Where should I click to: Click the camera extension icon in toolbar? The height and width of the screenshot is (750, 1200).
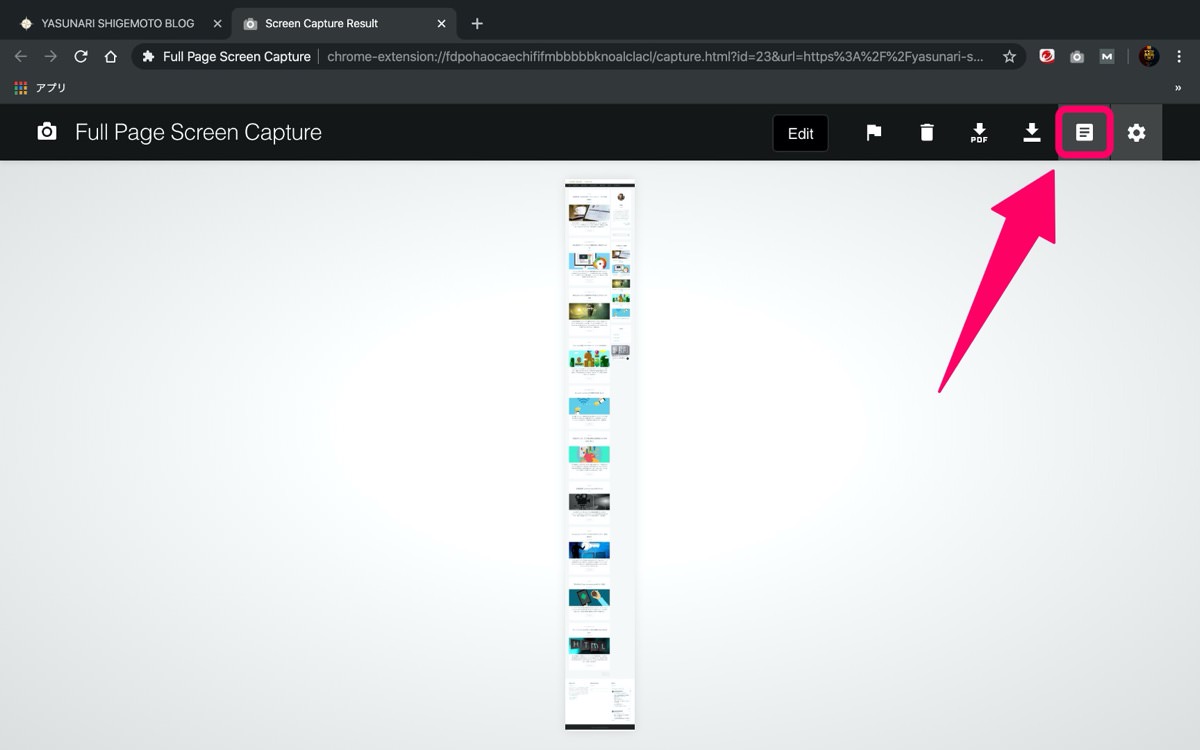1077,57
